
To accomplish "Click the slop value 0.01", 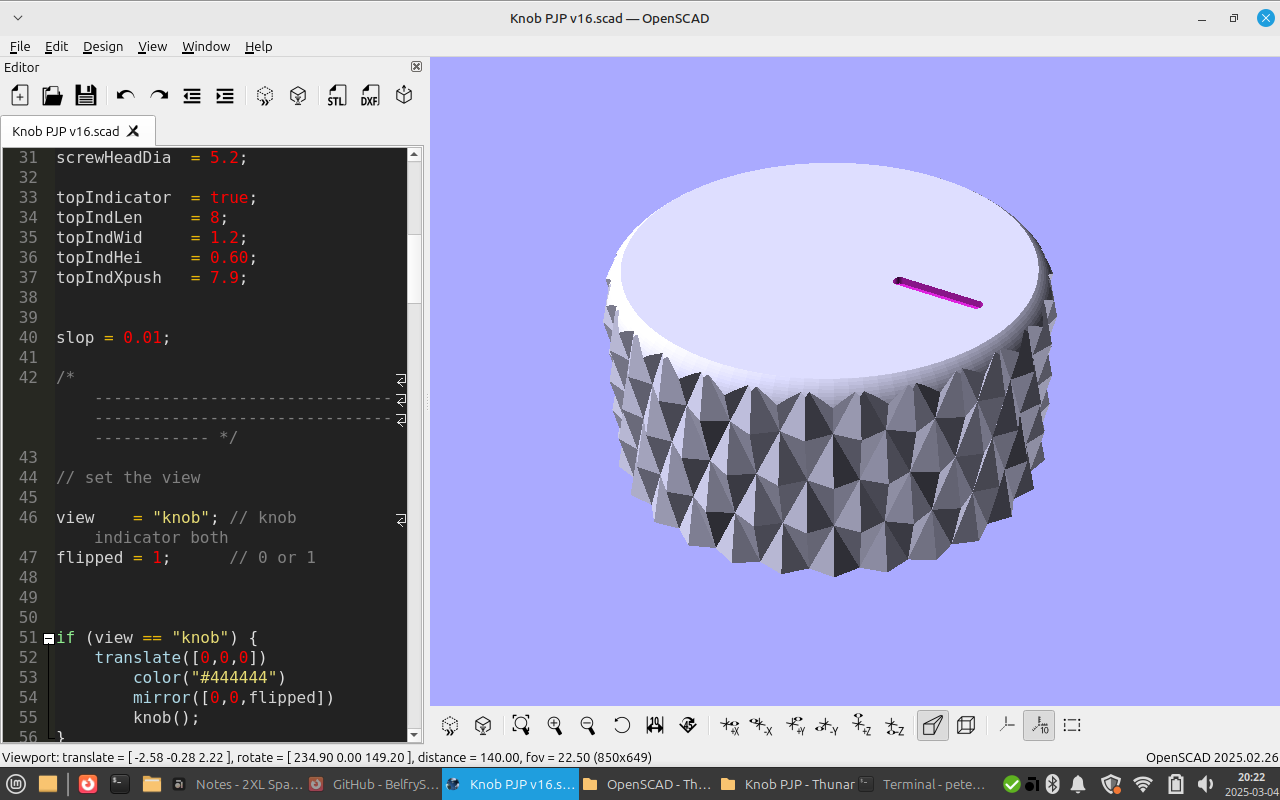I will click(142, 337).
